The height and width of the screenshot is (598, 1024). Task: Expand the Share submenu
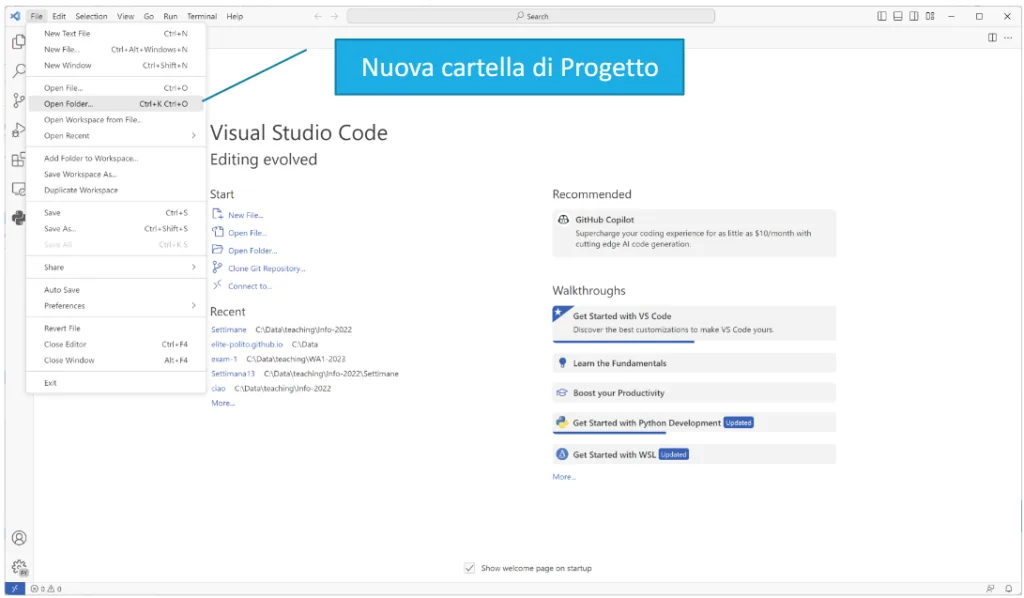[x=116, y=267]
